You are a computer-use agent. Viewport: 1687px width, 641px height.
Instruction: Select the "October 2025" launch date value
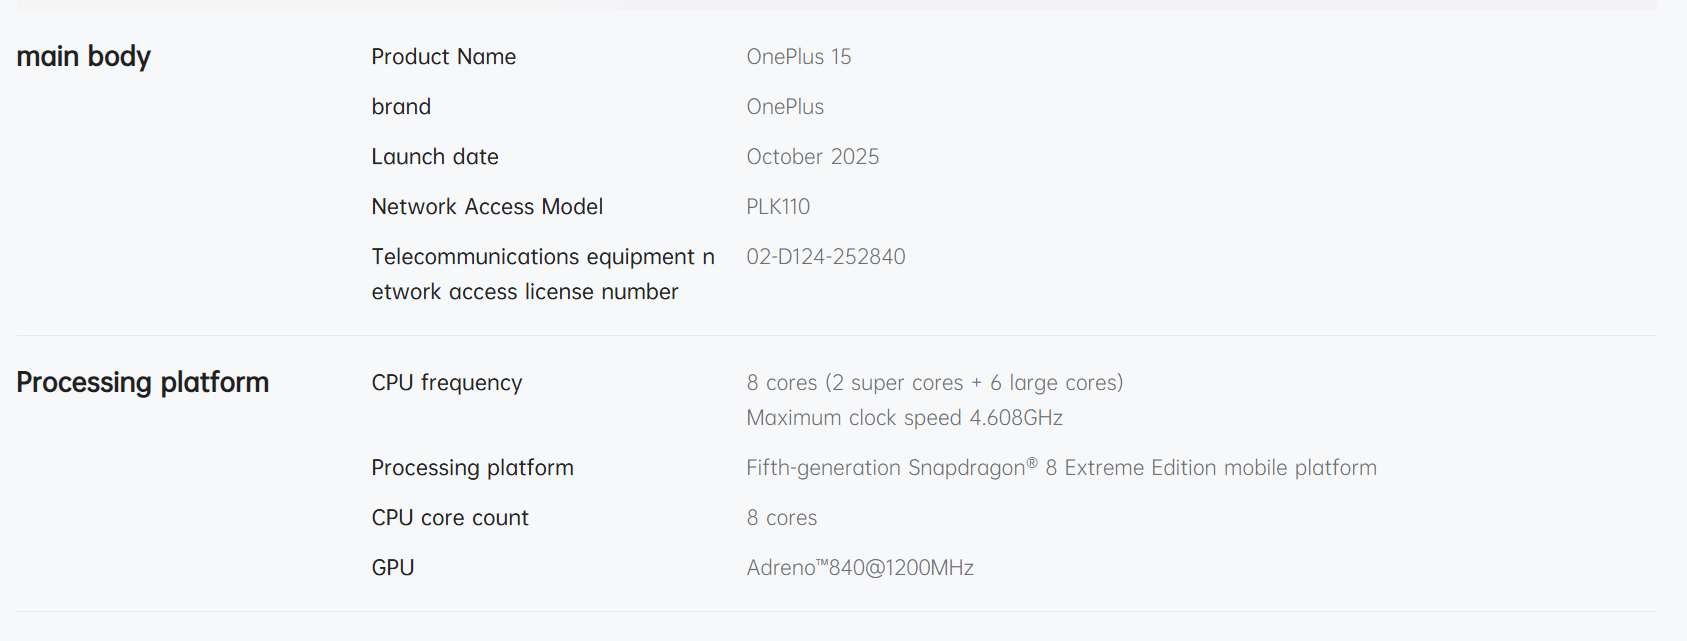812,157
